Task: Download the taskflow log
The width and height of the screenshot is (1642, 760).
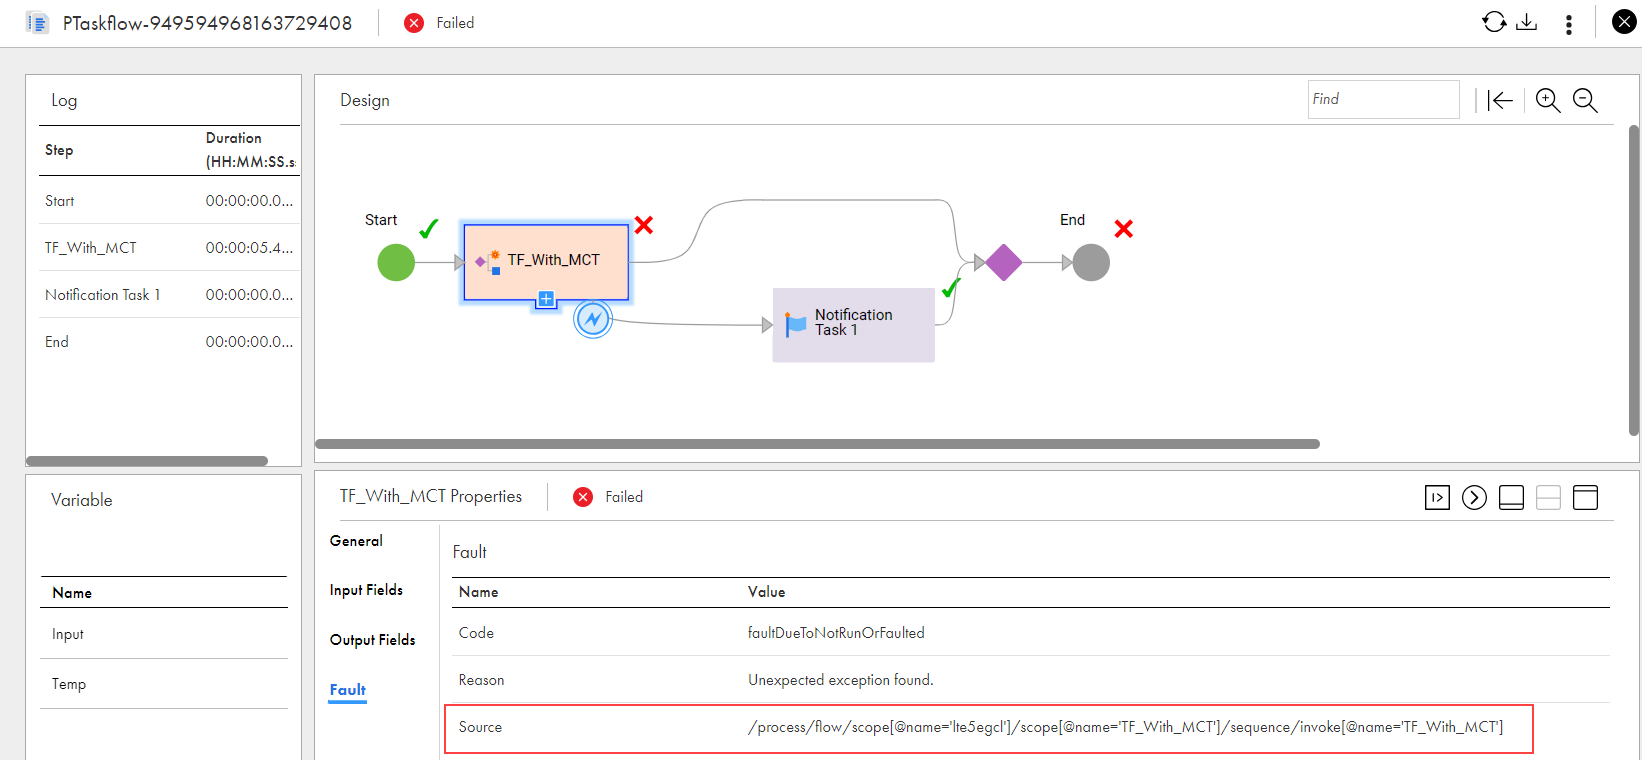Action: click(x=1527, y=22)
